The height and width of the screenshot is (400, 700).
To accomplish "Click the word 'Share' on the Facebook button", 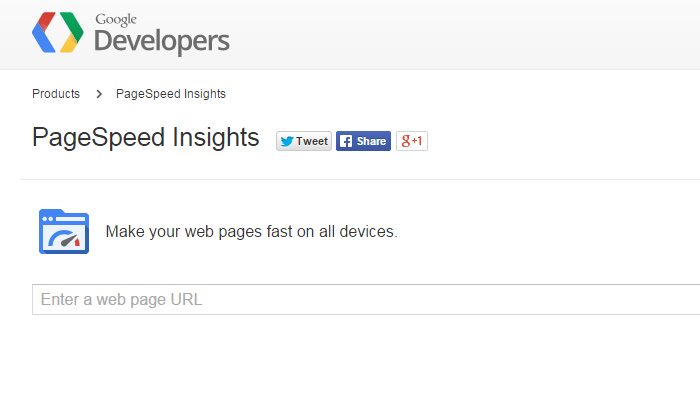I will (371, 141).
